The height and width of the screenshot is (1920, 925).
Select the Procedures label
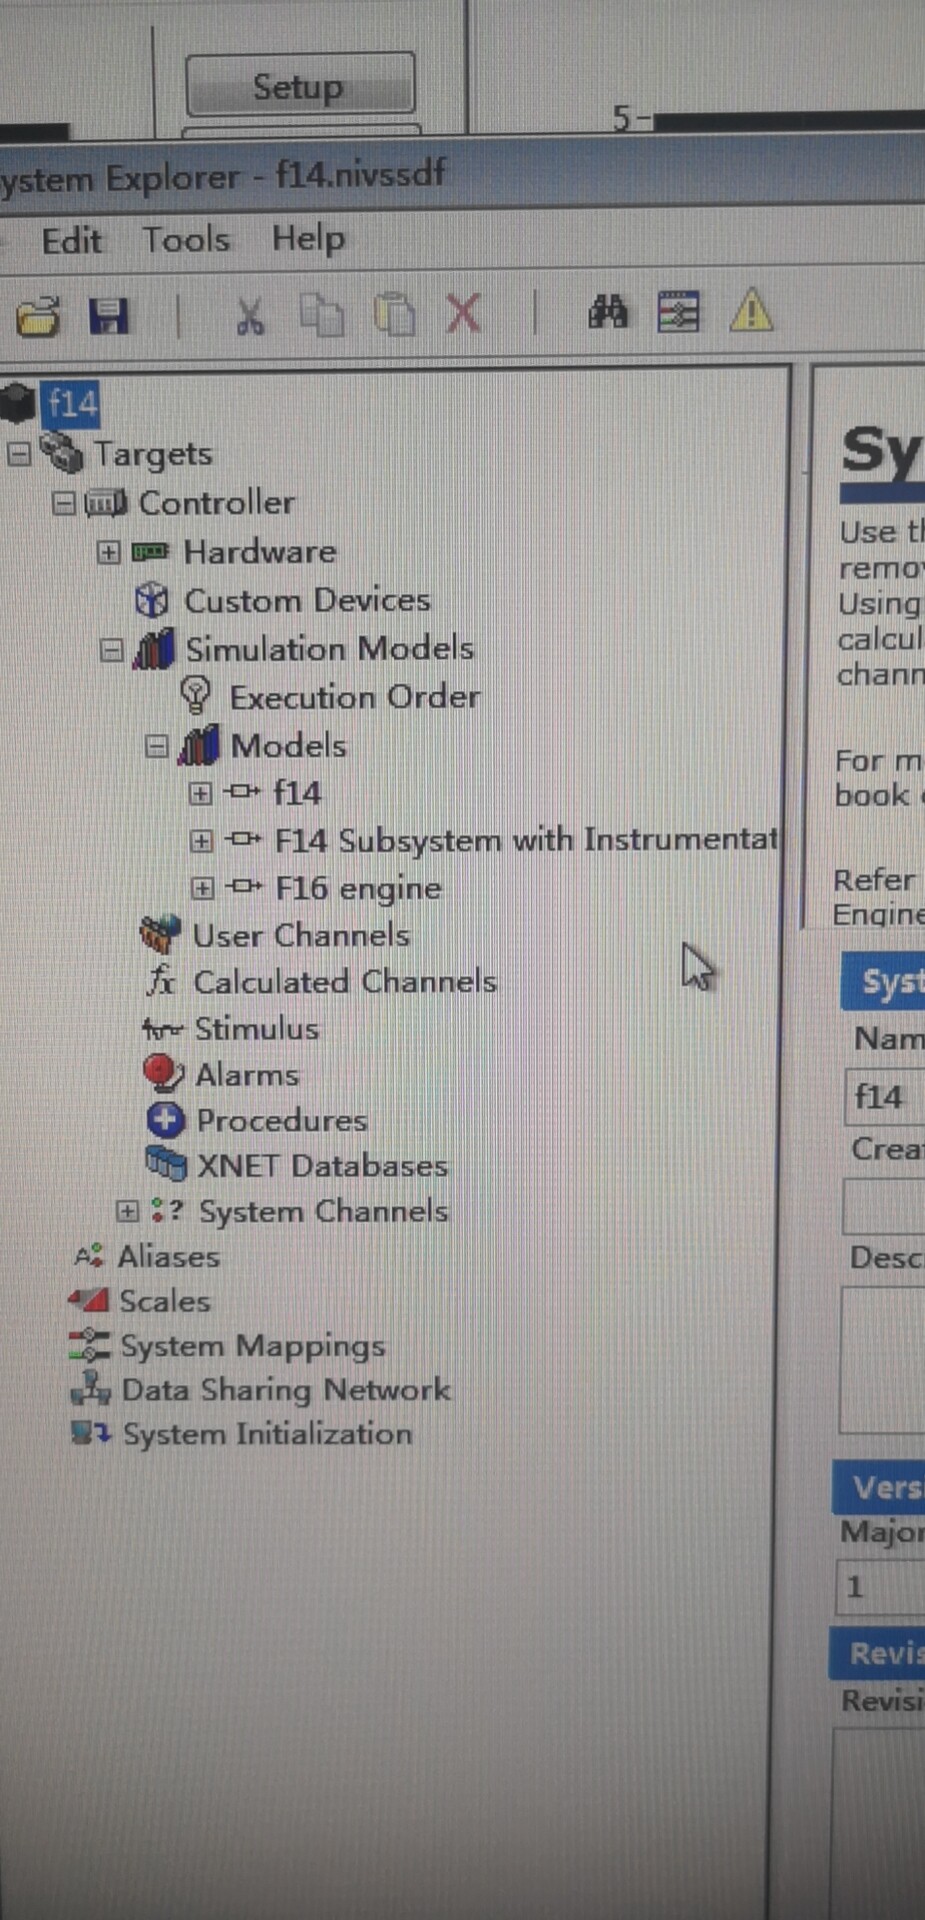[x=282, y=1120]
